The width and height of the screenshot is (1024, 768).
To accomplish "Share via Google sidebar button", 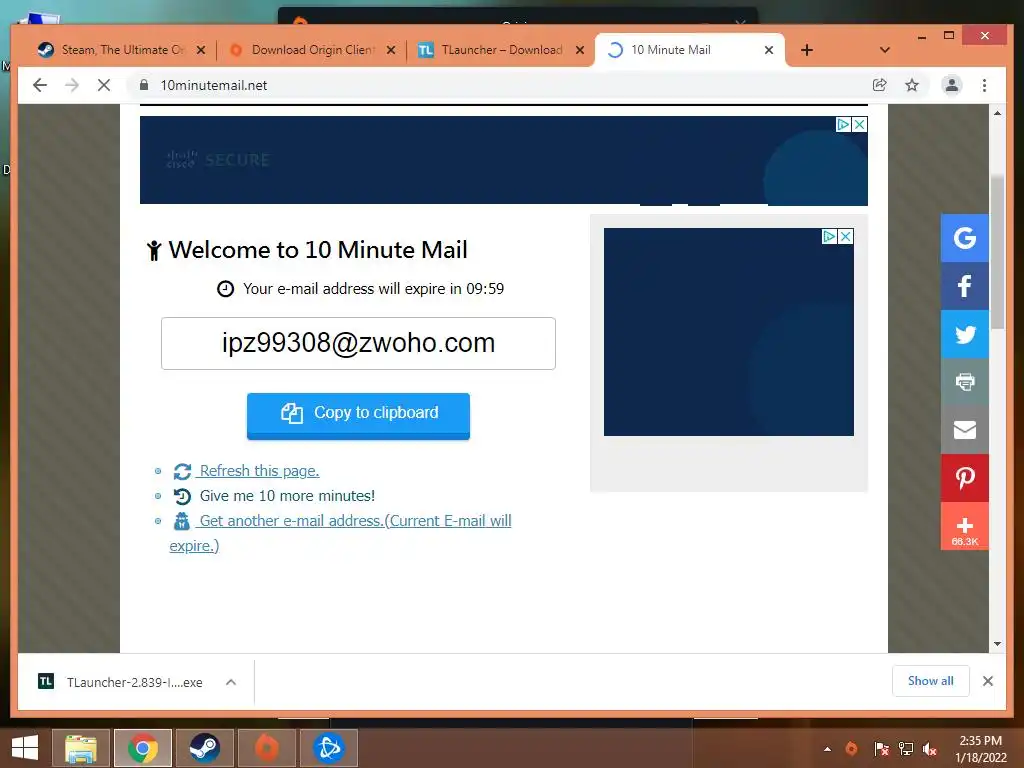I will (965, 238).
